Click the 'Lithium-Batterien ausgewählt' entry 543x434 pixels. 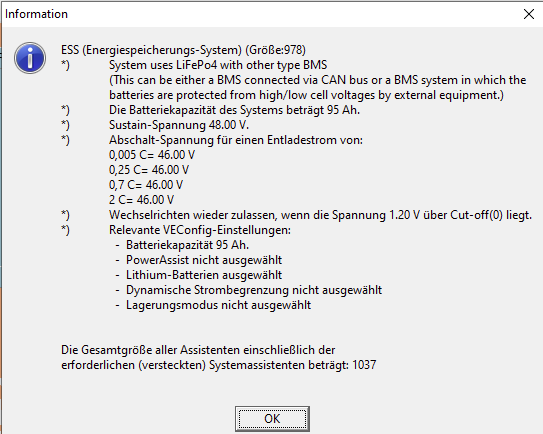(204, 275)
